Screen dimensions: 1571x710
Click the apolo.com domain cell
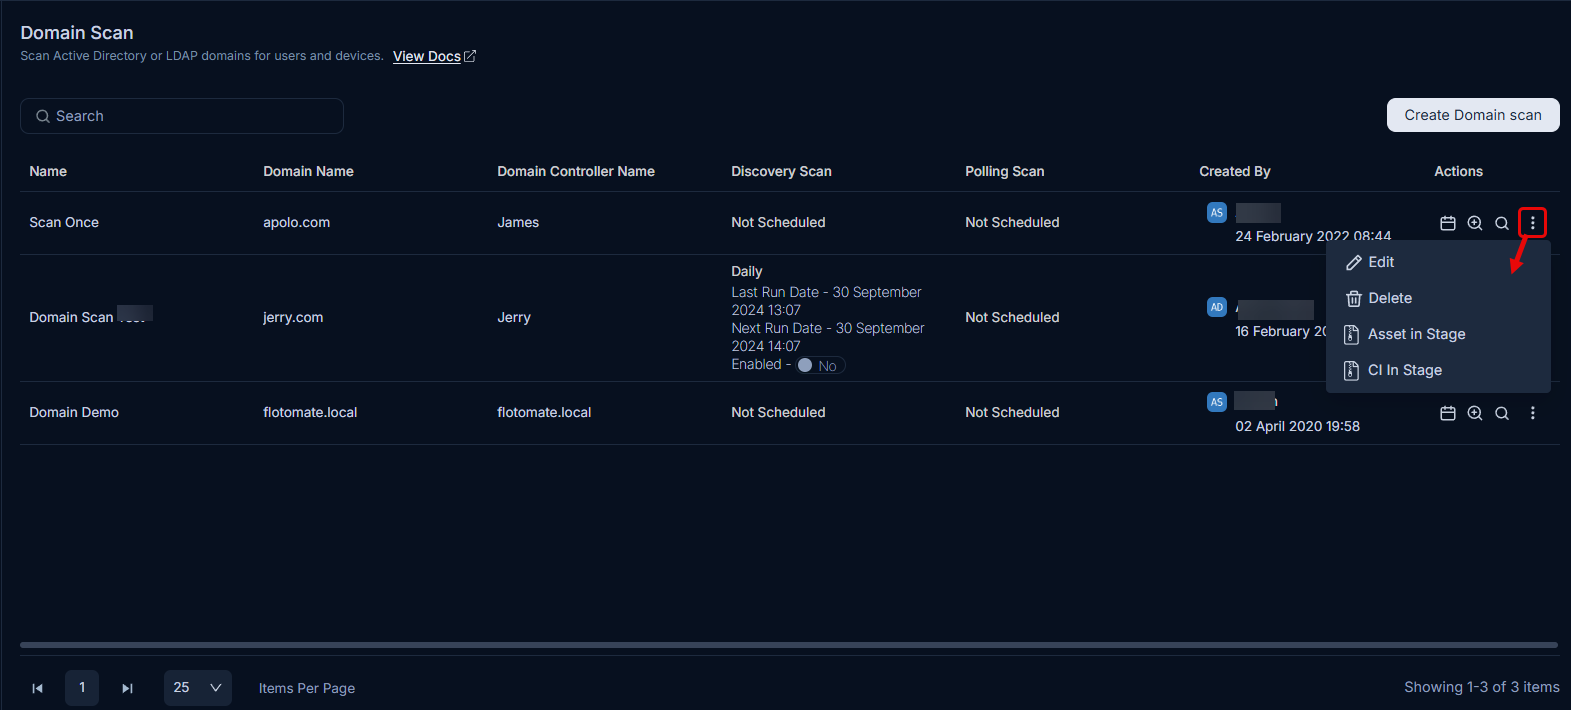[x=296, y=222]
